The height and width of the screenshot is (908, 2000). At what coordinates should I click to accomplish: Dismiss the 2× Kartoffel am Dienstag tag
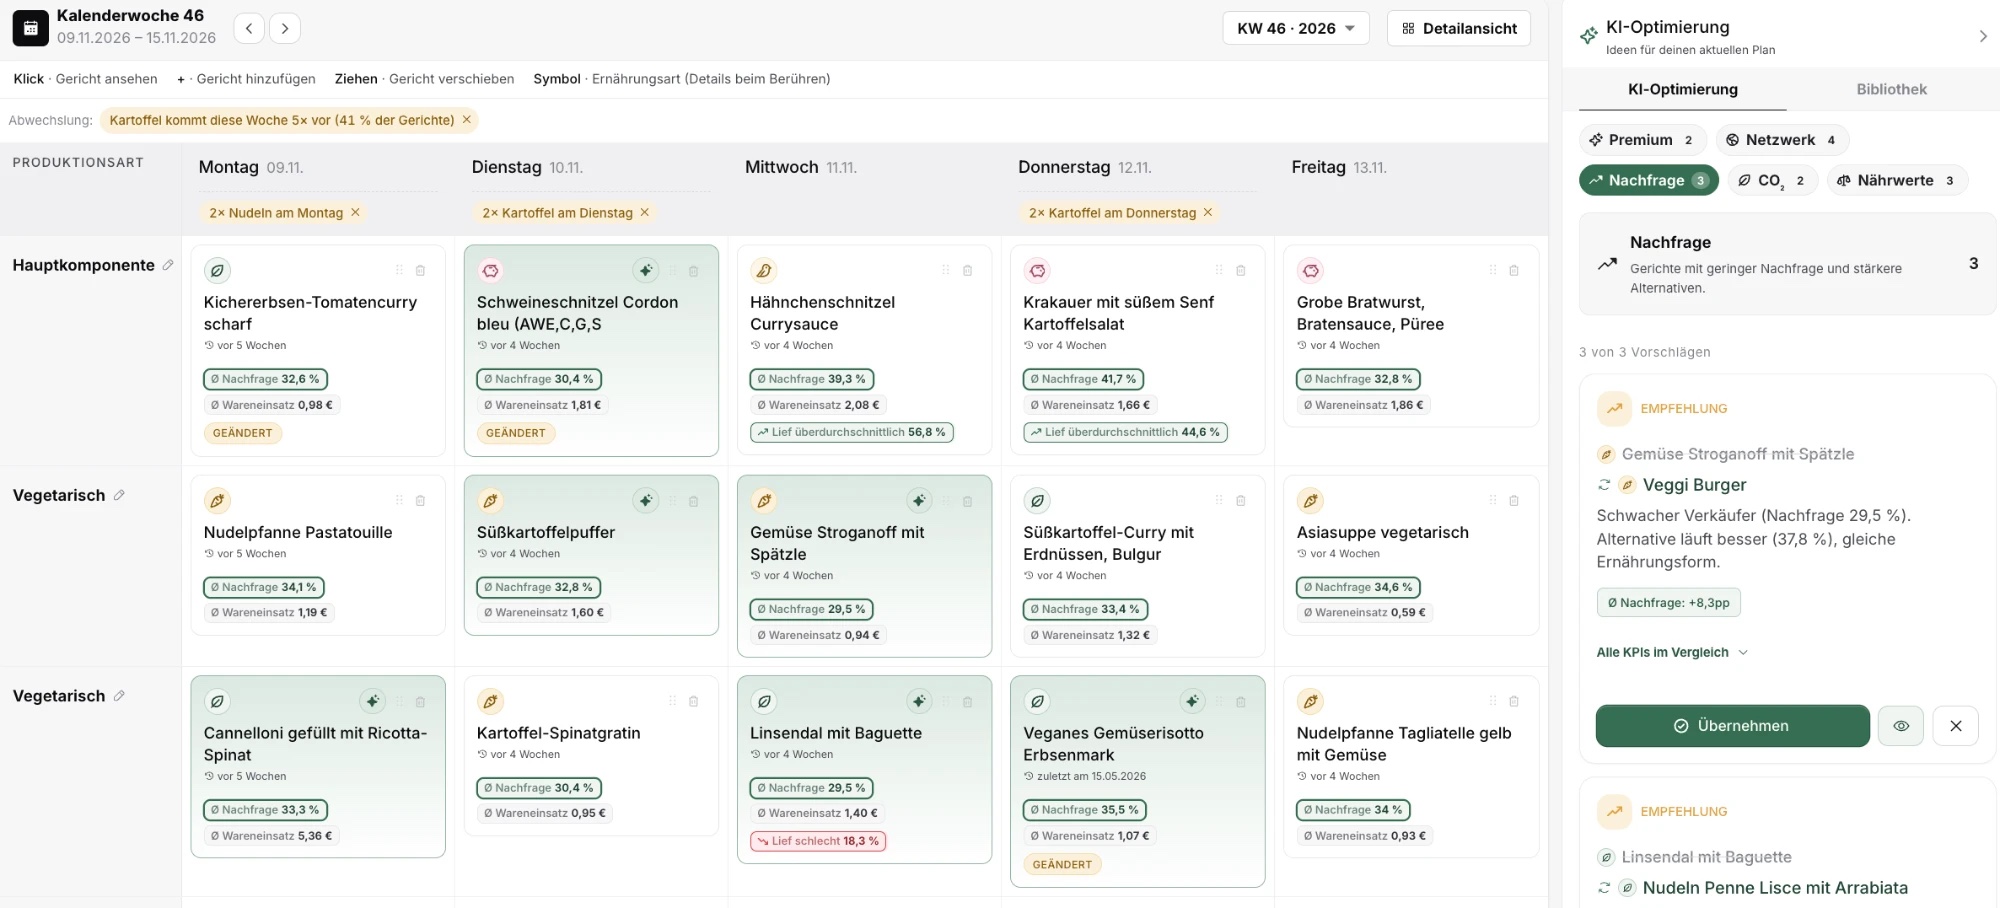(645, 213)
